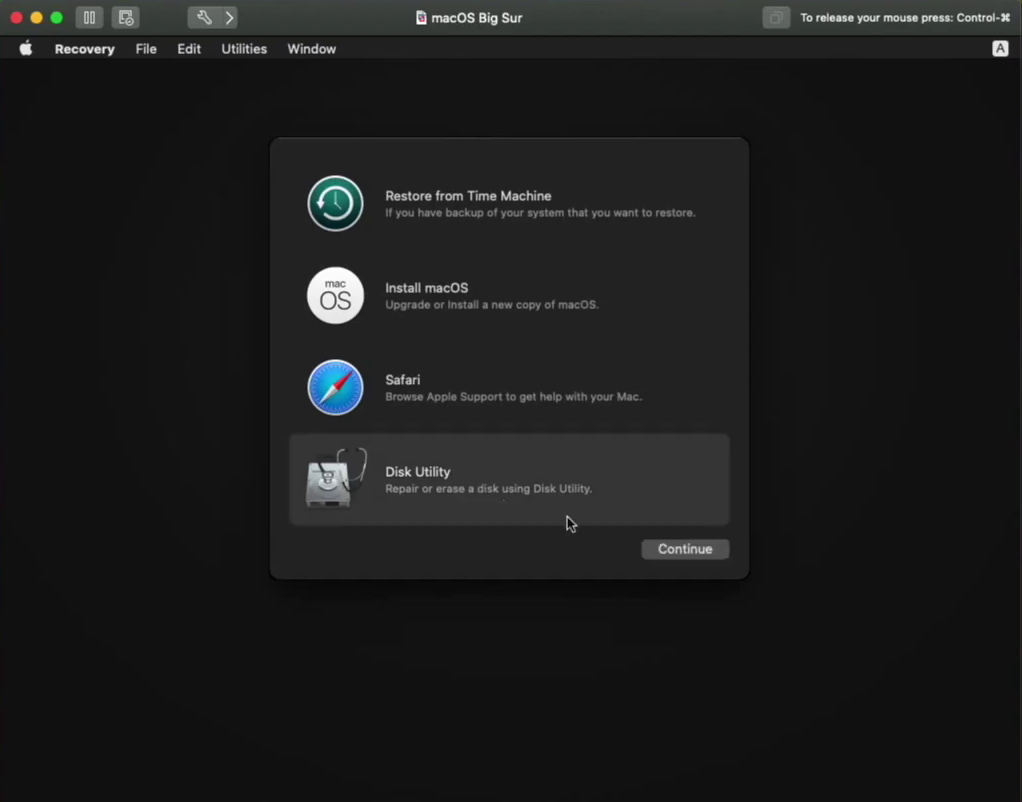Click the 'macOS Big Sur' window title

coord(476,18)
